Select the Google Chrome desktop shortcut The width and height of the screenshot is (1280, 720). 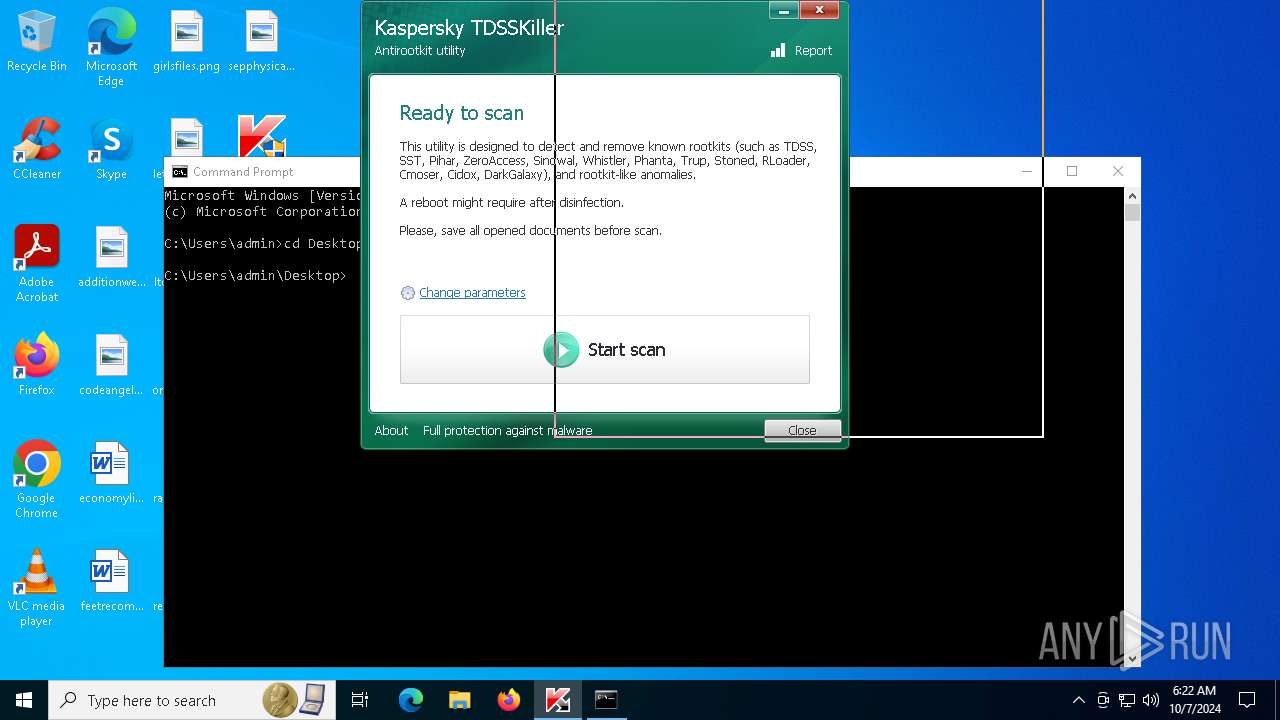(x=37, y=479)
